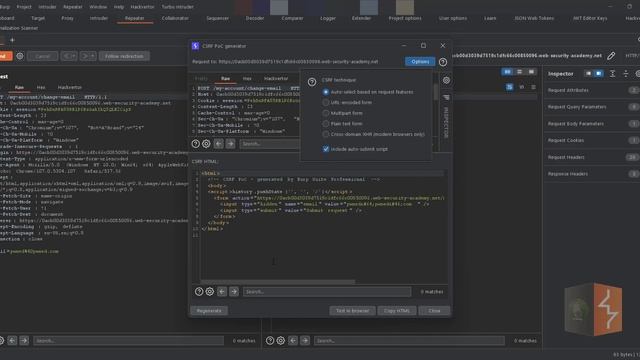
Task: Open the response panel hamburger menu icon
Action: 533,87
